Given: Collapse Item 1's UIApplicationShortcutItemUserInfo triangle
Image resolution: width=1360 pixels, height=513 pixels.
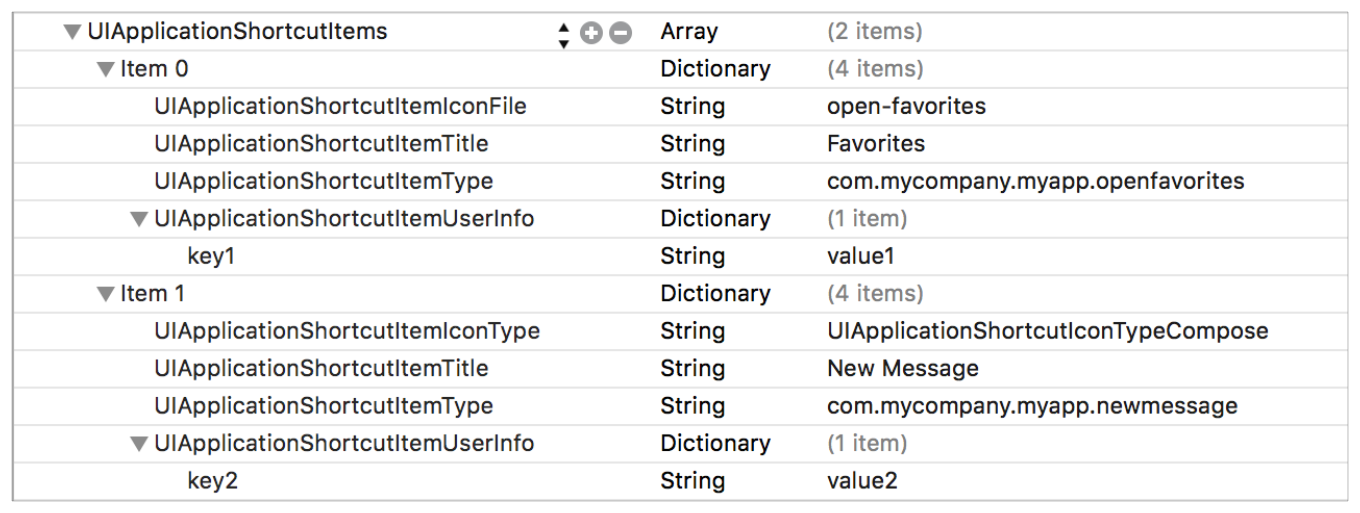Looking at the screenshot, I should [x=139, y=445].
